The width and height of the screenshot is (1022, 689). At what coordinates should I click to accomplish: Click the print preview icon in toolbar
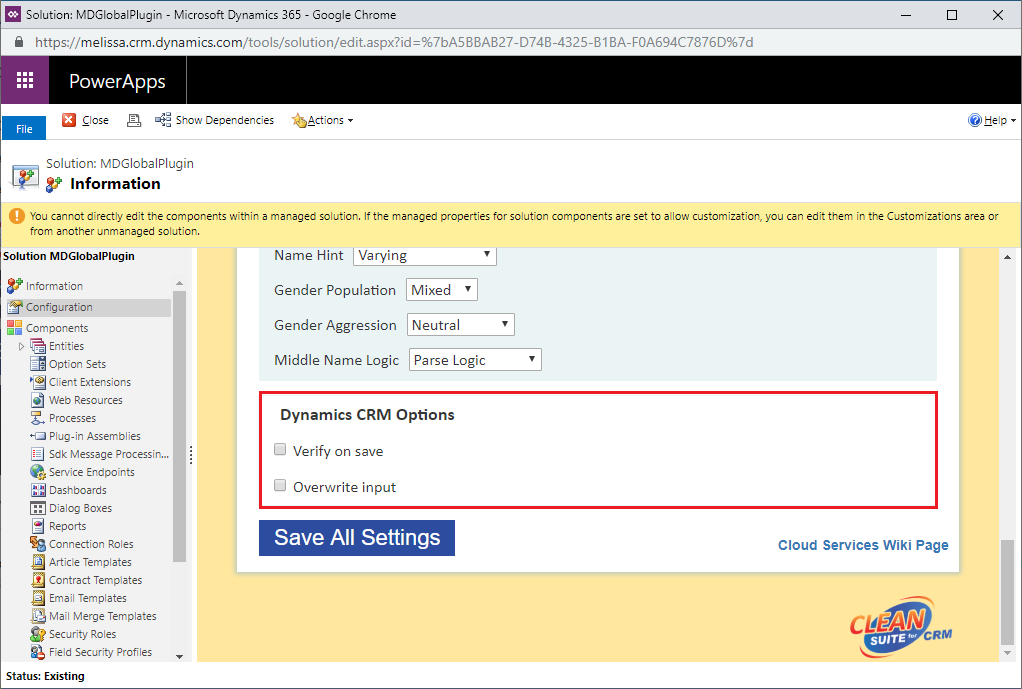134,120
